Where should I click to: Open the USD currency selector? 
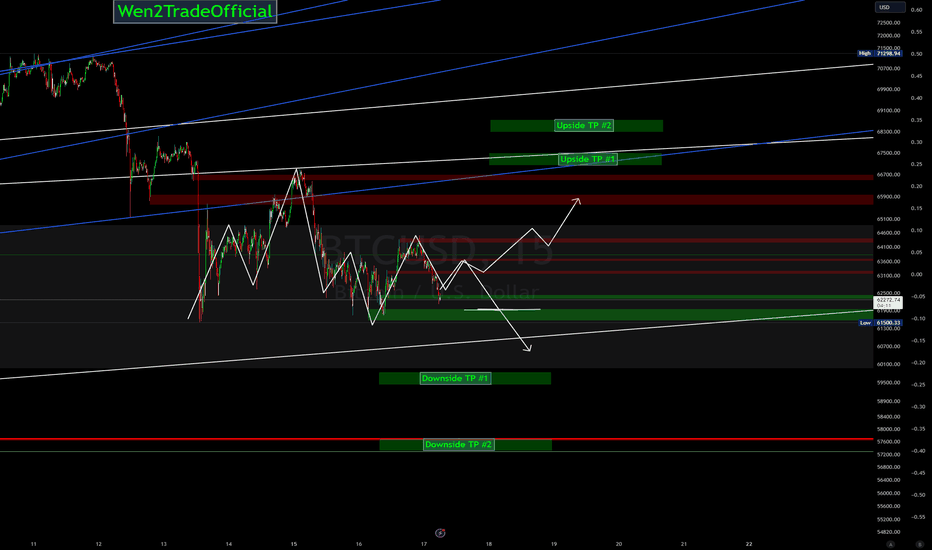[889, 7]
